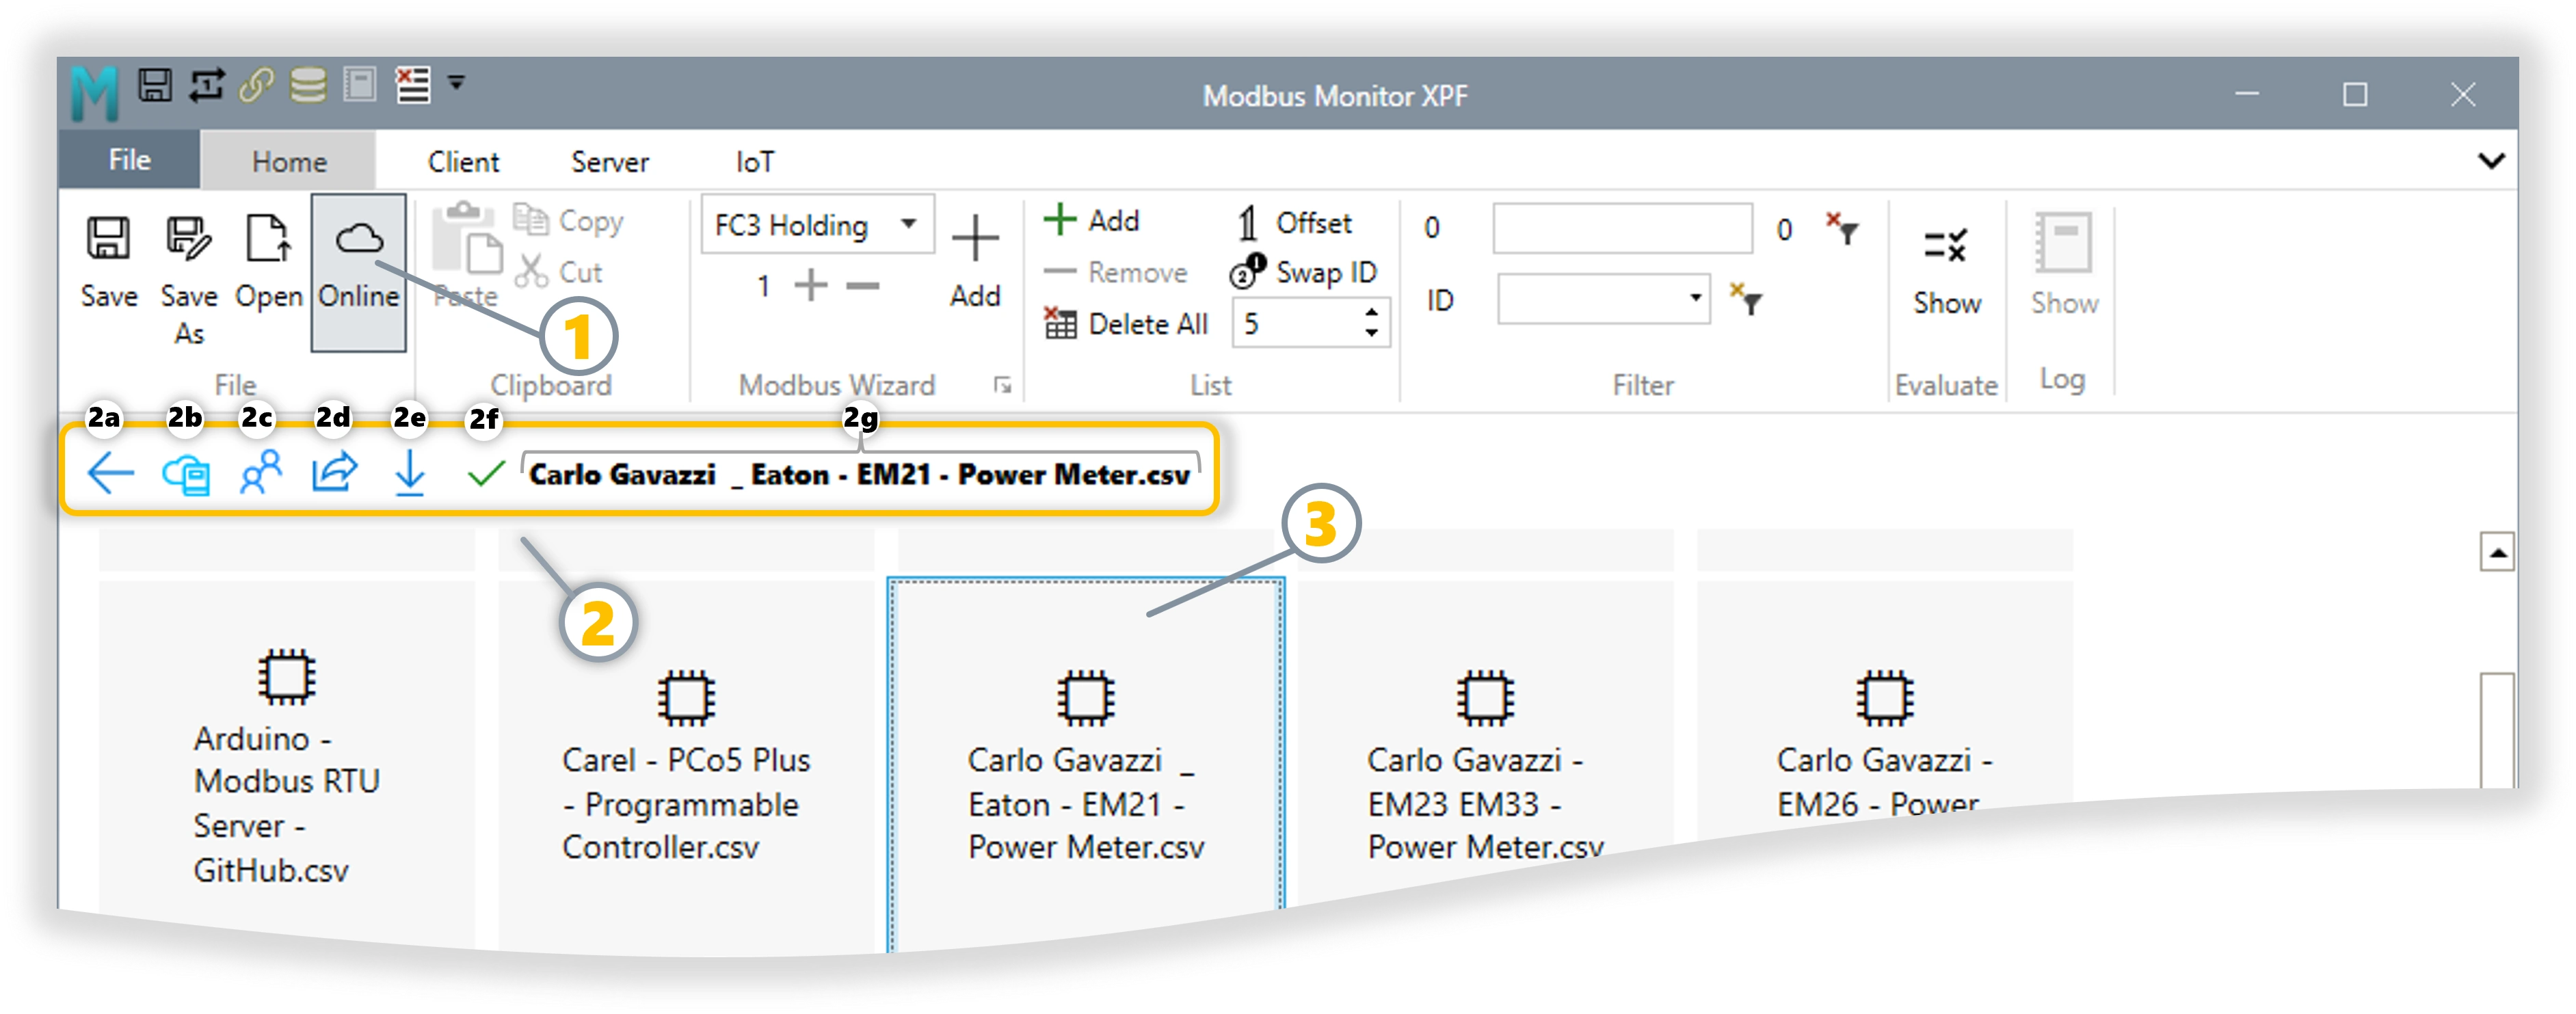
Task: Click the blue back arrow in online toolbar
Action: (x=110, y=472)
